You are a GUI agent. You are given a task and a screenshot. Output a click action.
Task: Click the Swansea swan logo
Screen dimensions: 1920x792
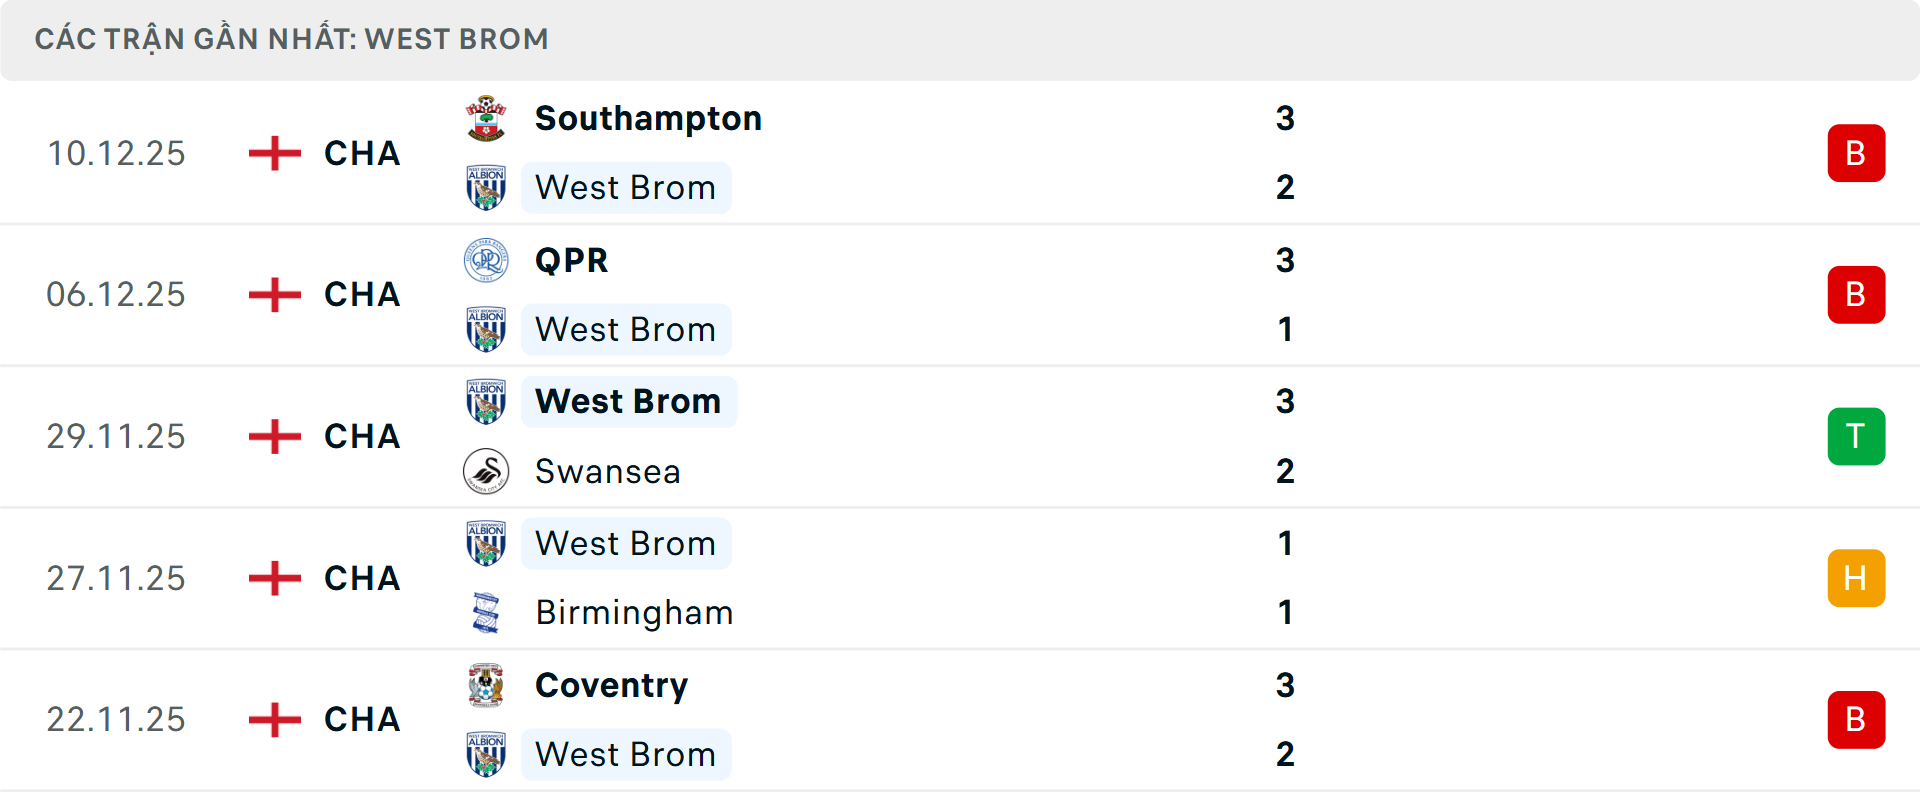[x=486, y=471]
